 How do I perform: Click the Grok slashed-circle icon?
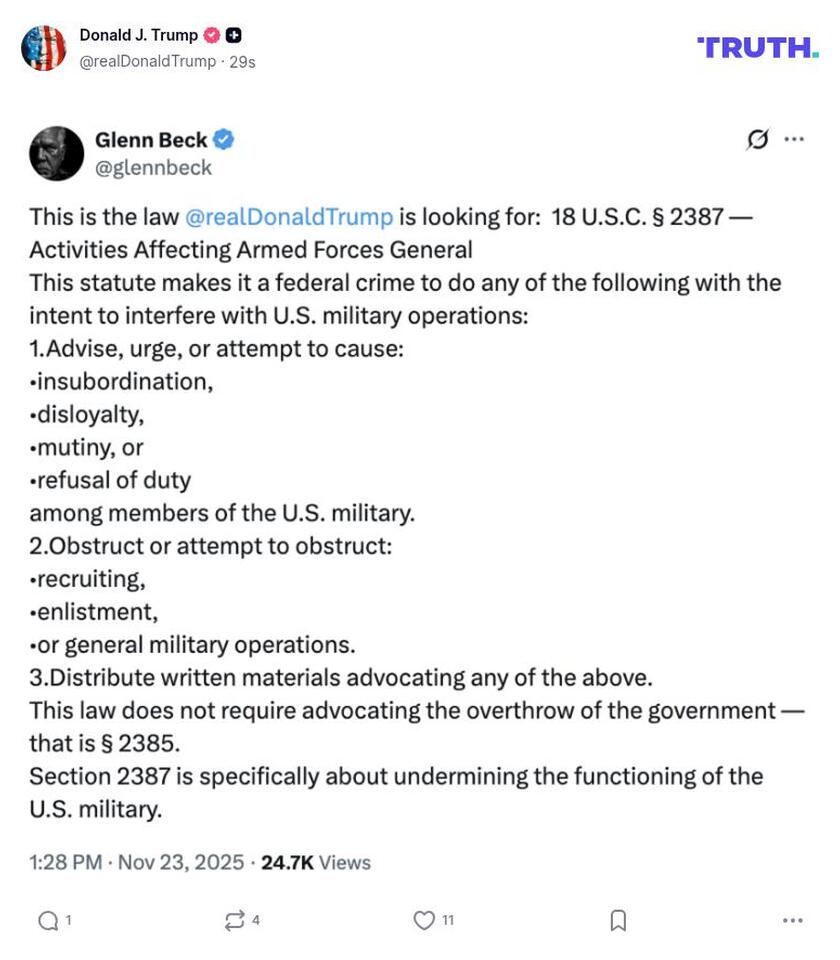[758, 140]
